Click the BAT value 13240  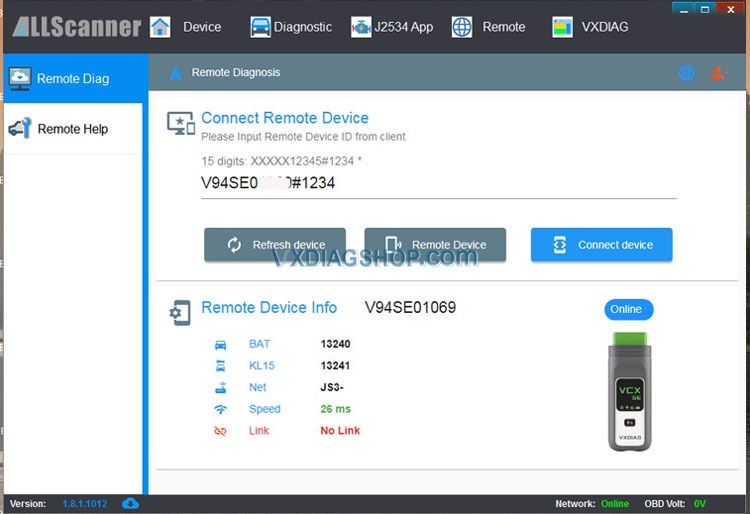click(x=335, y=344)
